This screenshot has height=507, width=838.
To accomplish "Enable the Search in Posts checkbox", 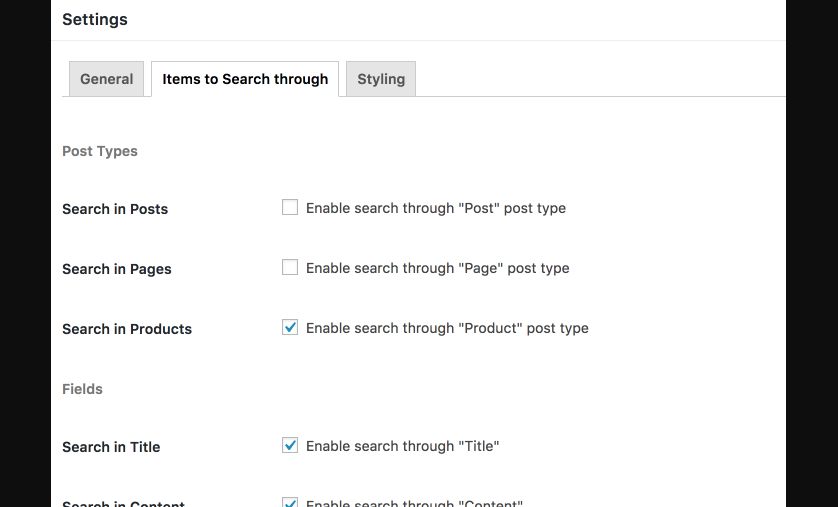I will click(290, 208).
